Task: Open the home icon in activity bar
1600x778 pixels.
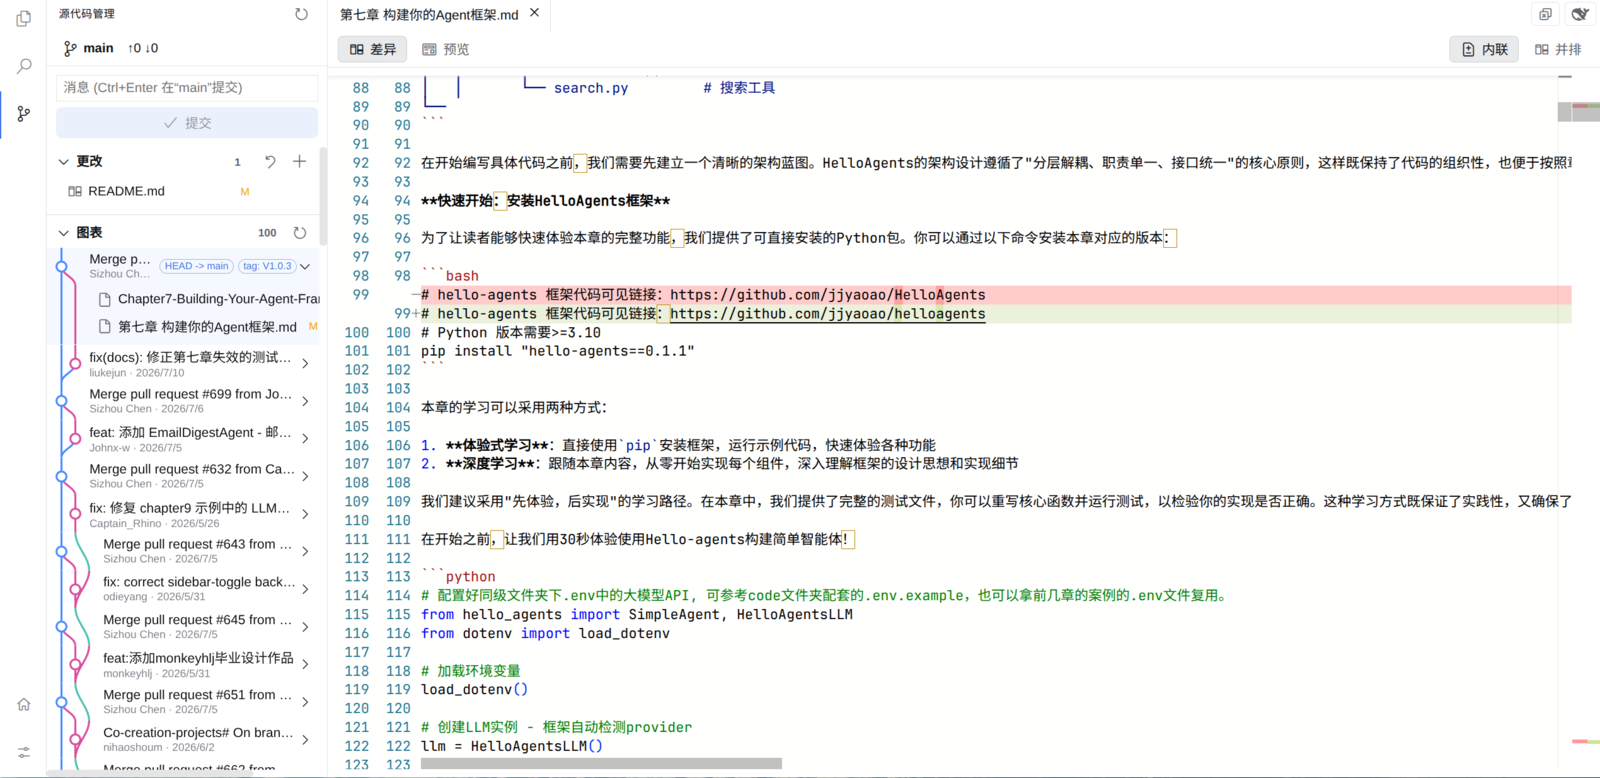Action: tap(24, 704)
